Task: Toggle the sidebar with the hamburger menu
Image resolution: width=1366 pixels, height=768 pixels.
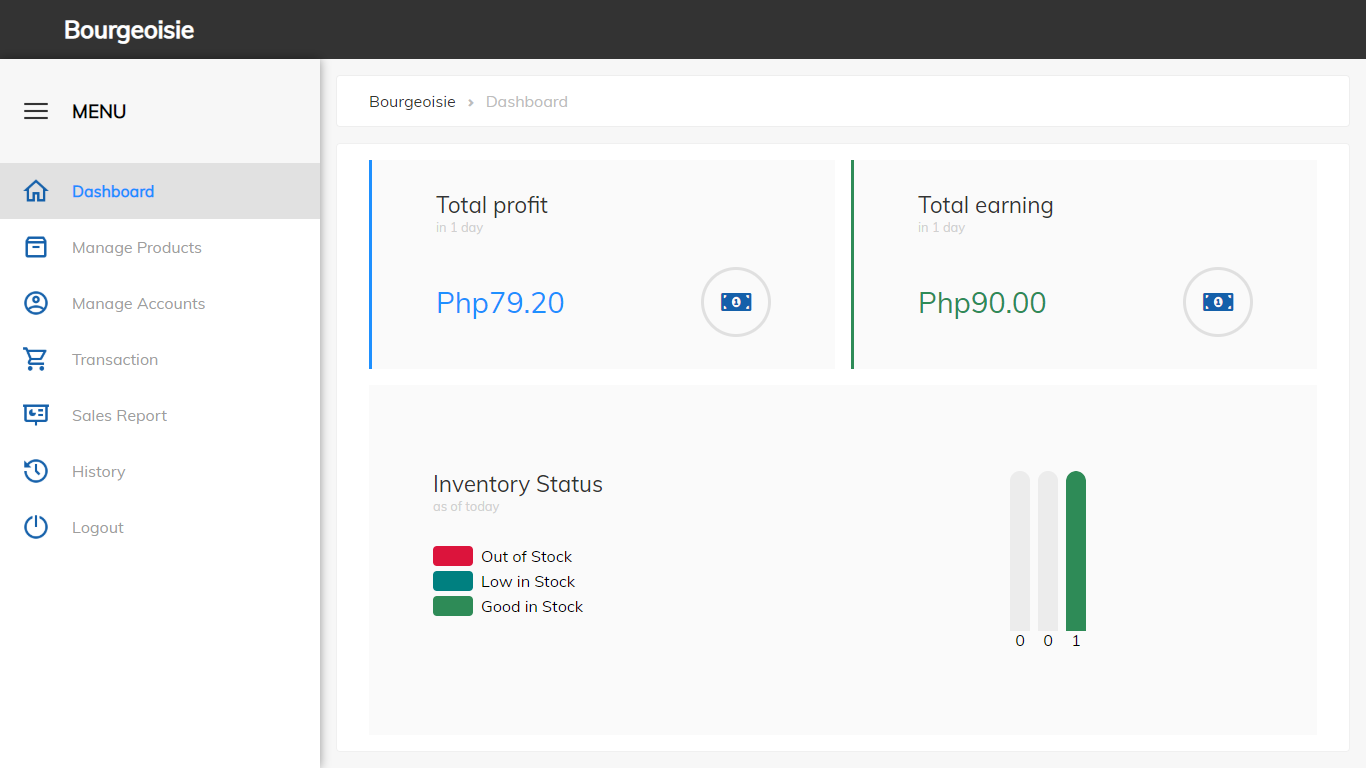Action: [36, 111]
